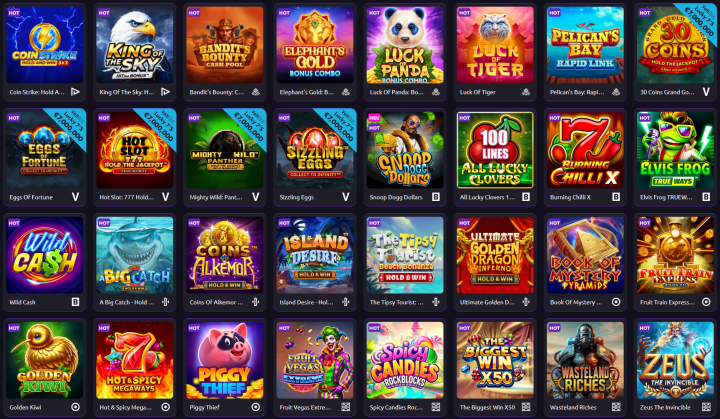Launch the Piggy Thief game tile

225,360
